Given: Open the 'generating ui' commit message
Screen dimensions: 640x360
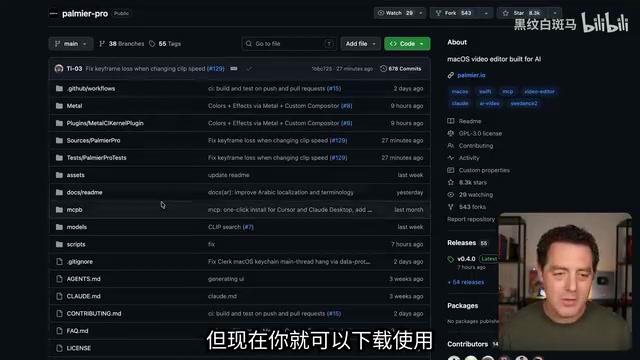Looking at the screenshot, I should point(226,279).
